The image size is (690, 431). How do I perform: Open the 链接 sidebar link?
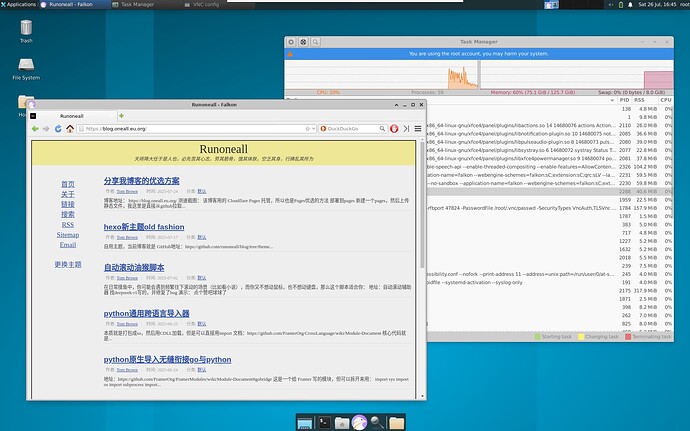tap(68, 204)
